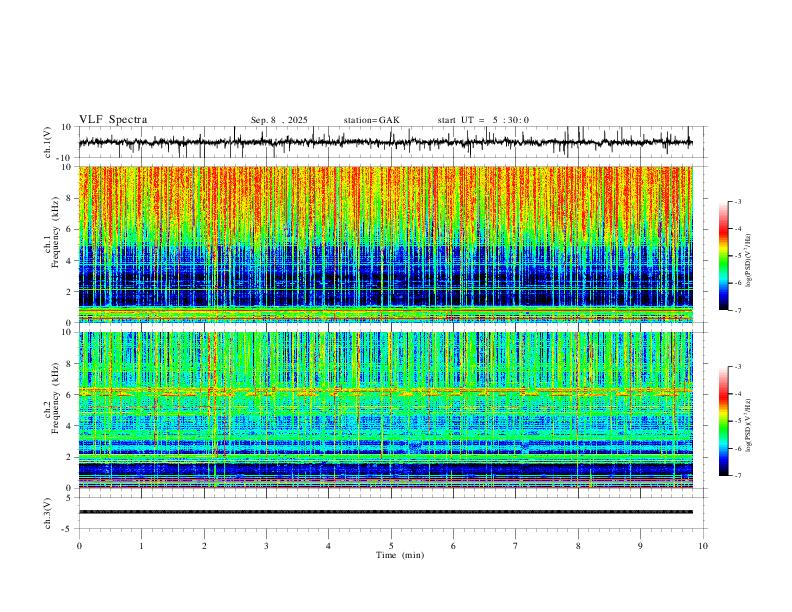This screenshot has width=792, height=612.
Task: Click the "8" kHz tick on ch.1 frequency axis
Action: 69,198
